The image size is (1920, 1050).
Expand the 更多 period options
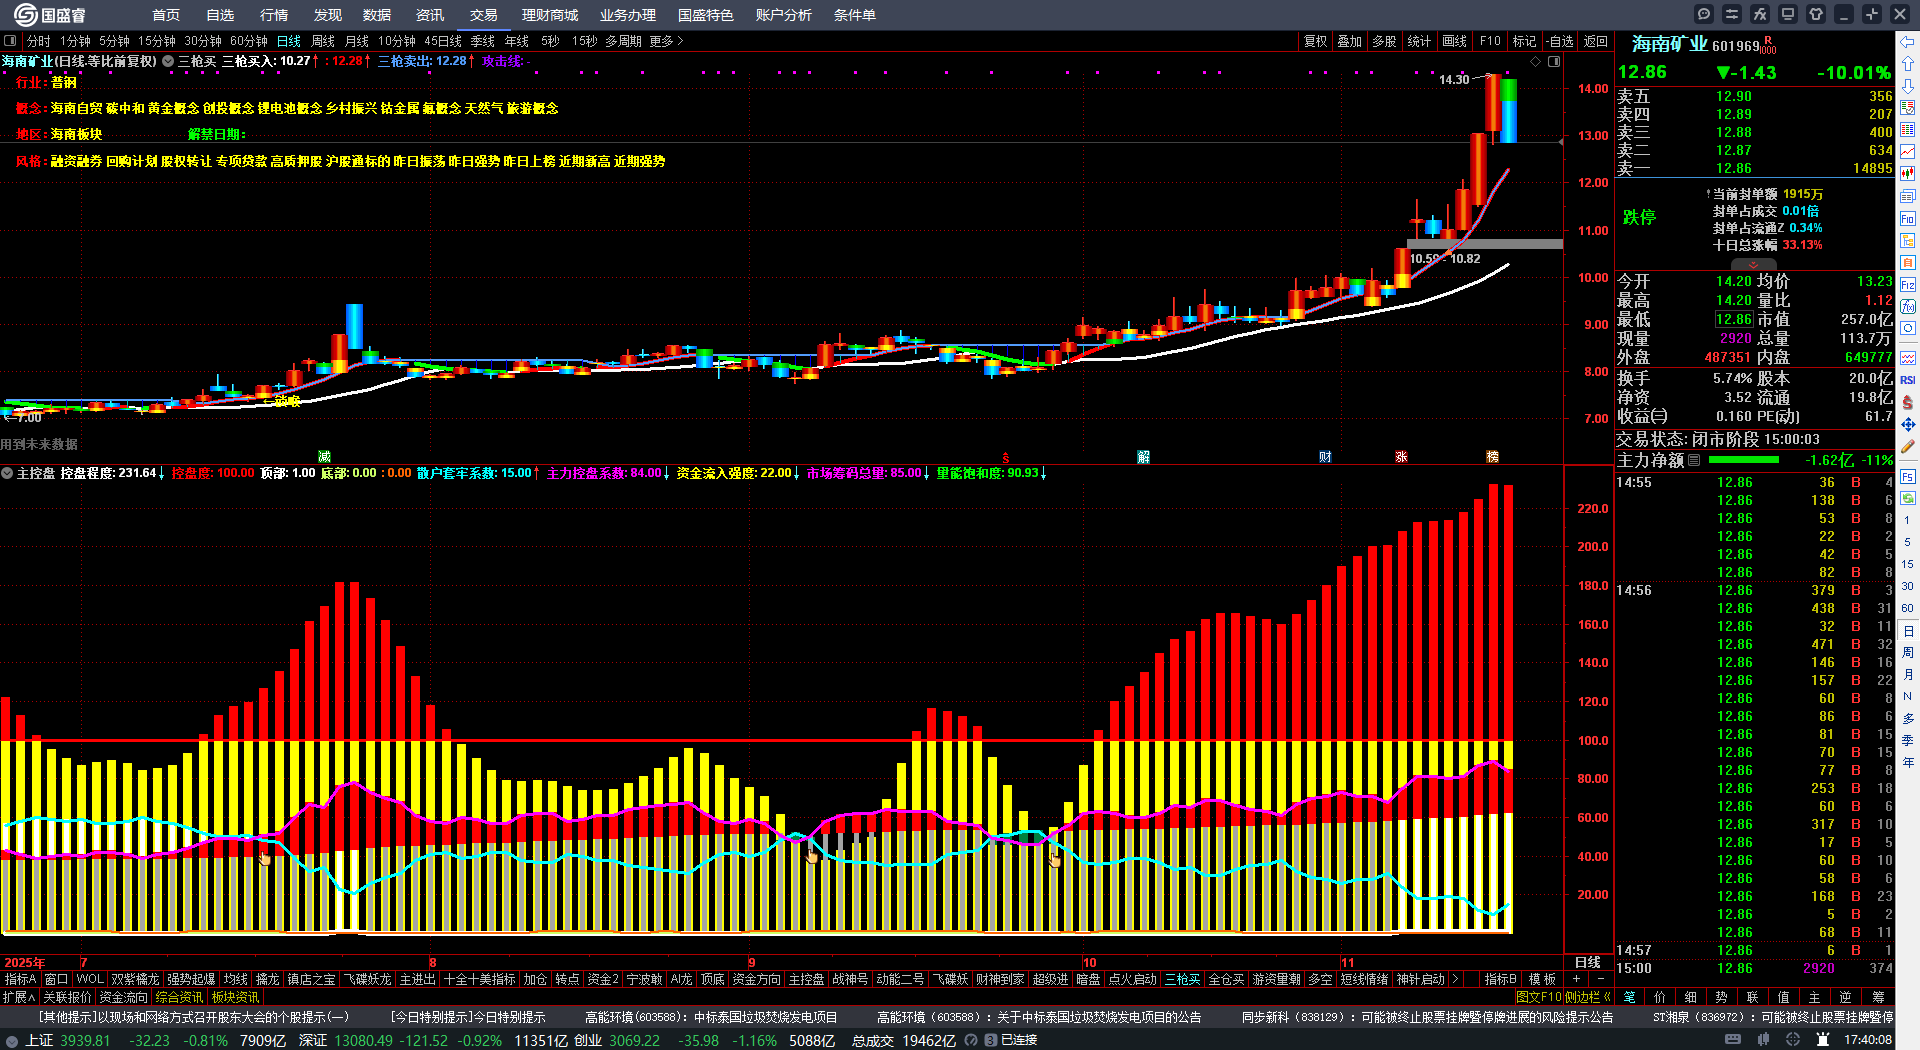tap(667, 41)
